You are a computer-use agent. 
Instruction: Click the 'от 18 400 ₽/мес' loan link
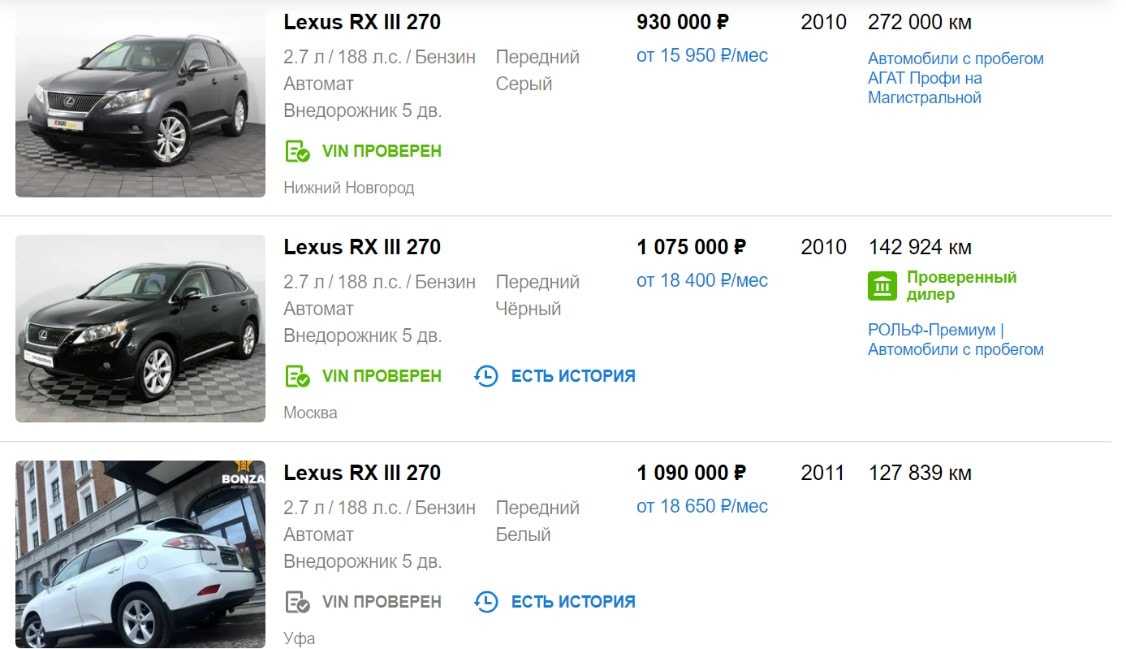tap(702, 281)
